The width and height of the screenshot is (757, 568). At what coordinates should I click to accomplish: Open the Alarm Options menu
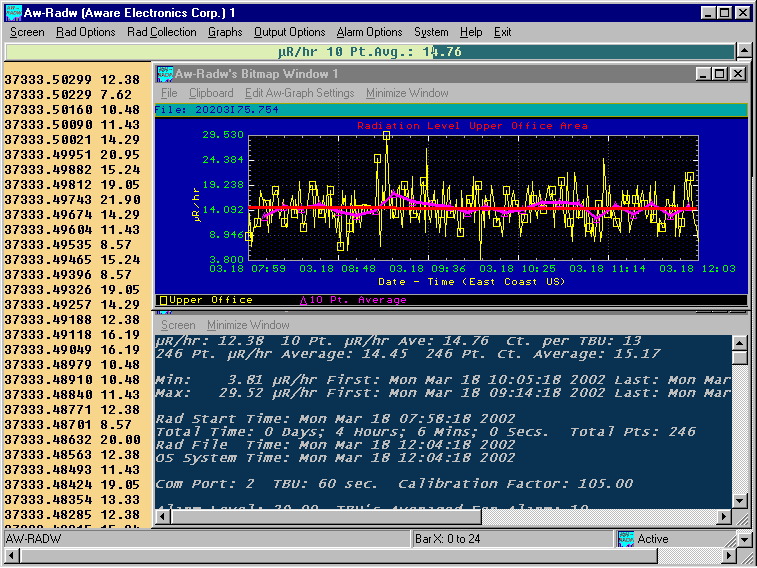click(369, 32)
